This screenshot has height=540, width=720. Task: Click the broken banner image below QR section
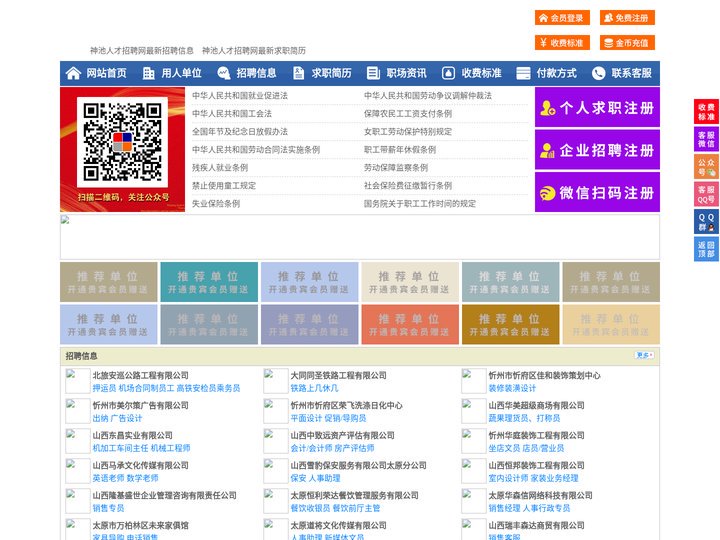(360, 237)
